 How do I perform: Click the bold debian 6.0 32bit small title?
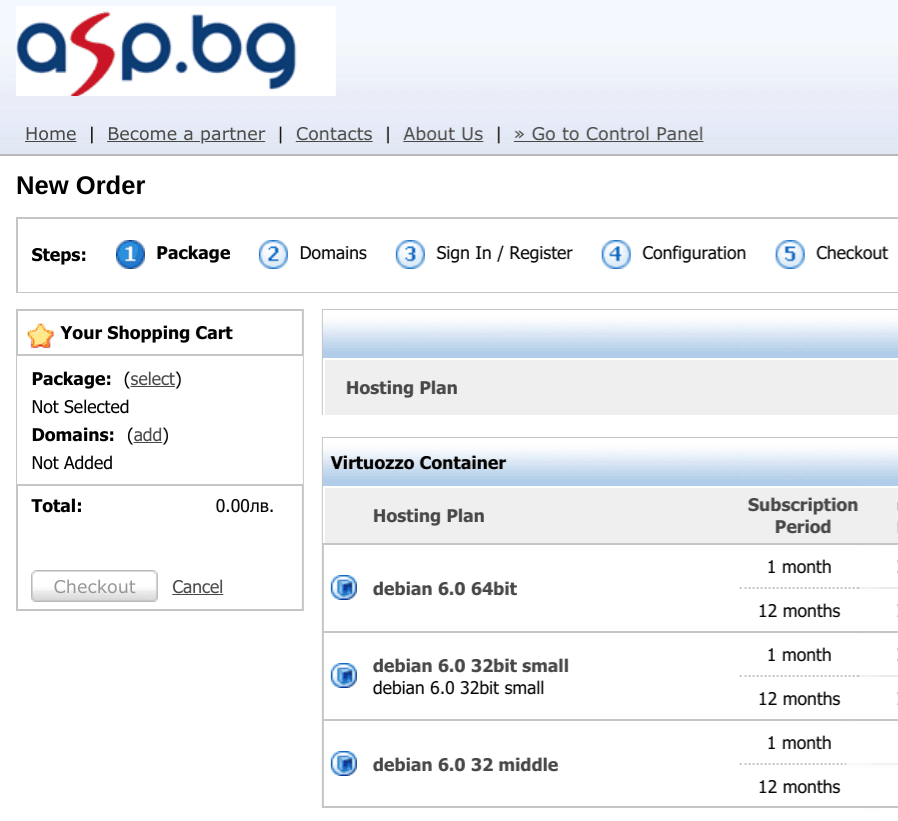tap(471, 666)
